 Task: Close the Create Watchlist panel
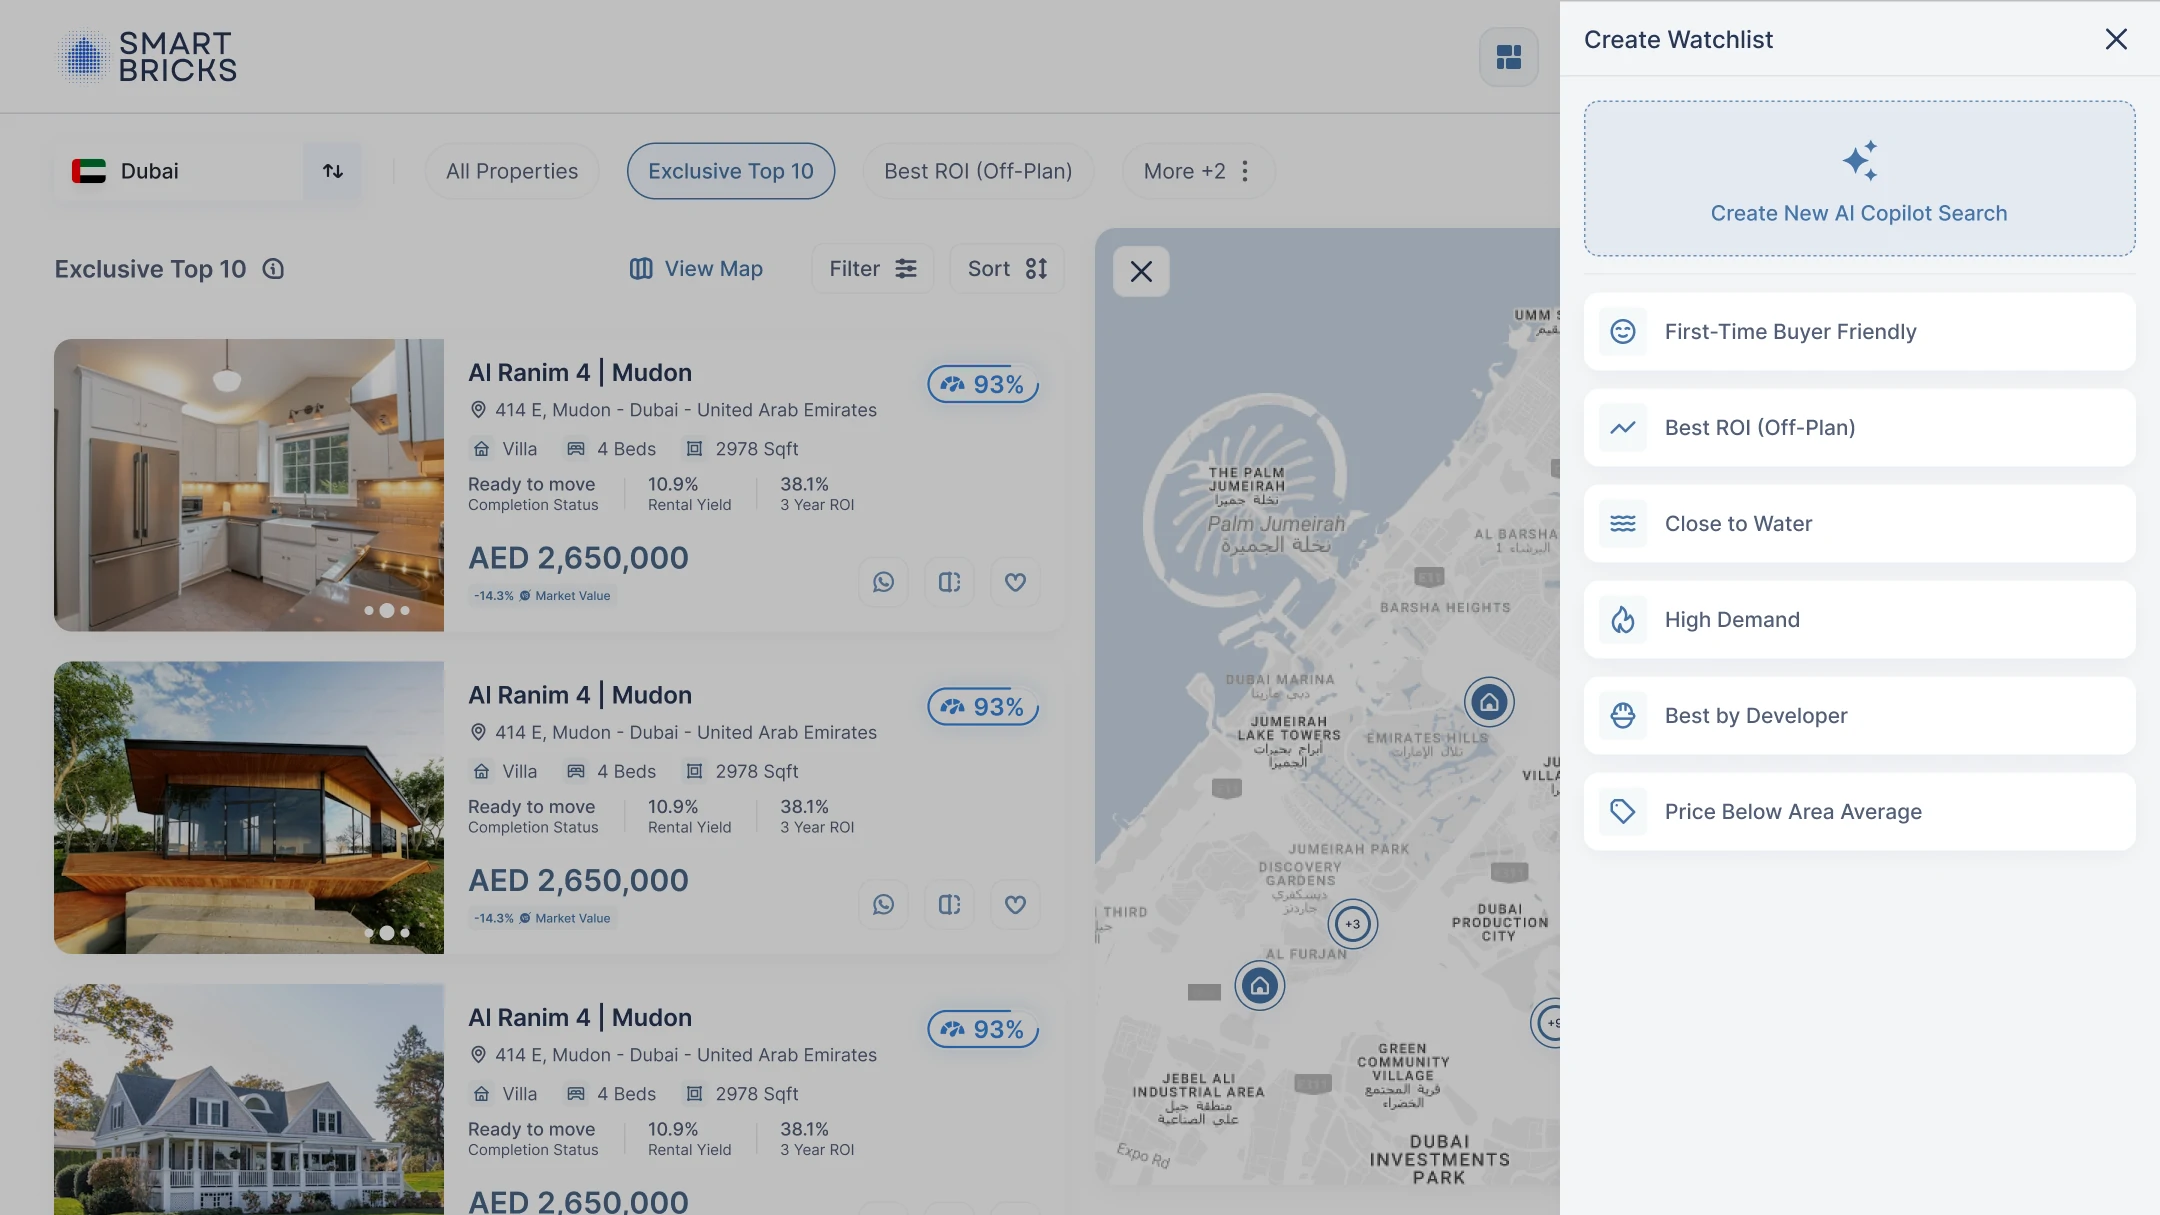[2116, 39]
